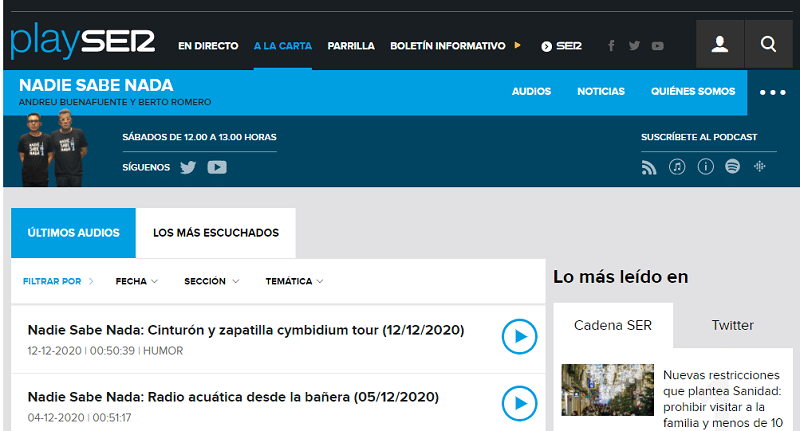Open the Audios section link

pyautogui.click(x=532, y=91)
